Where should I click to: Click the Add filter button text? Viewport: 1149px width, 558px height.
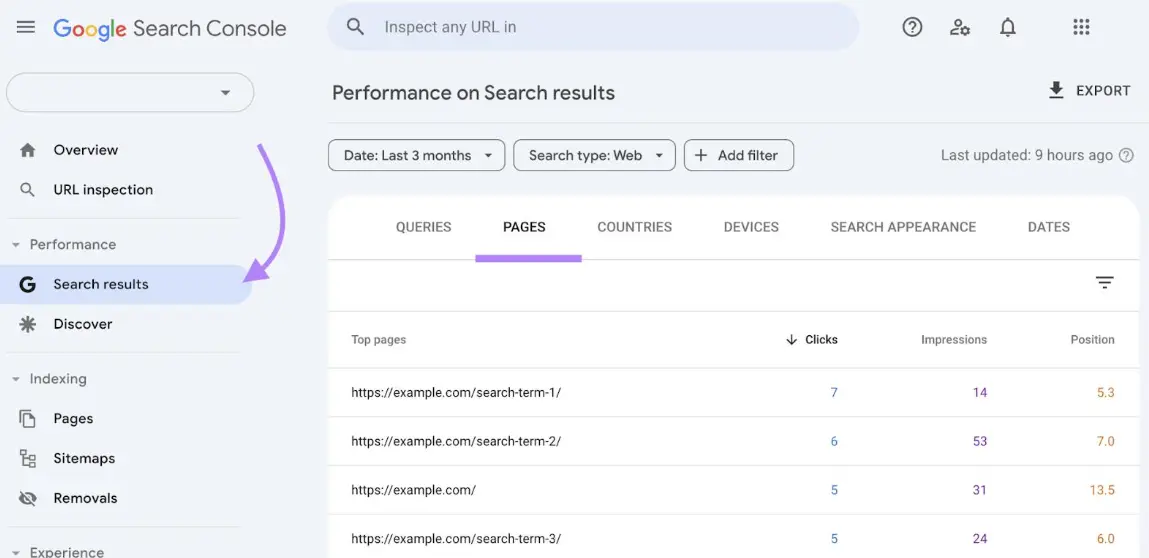click(x=747, y=155)
